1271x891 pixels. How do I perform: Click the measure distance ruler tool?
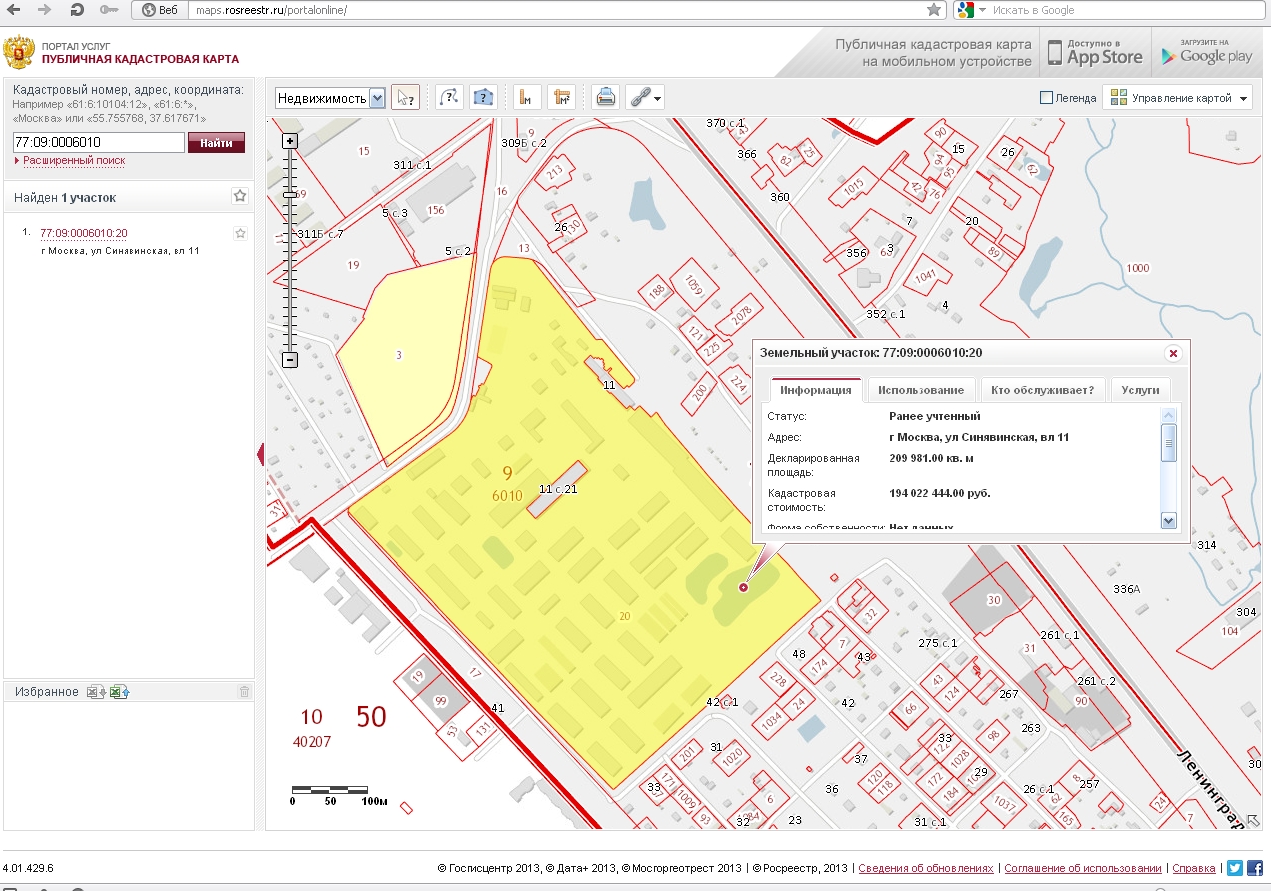point(527,97)
